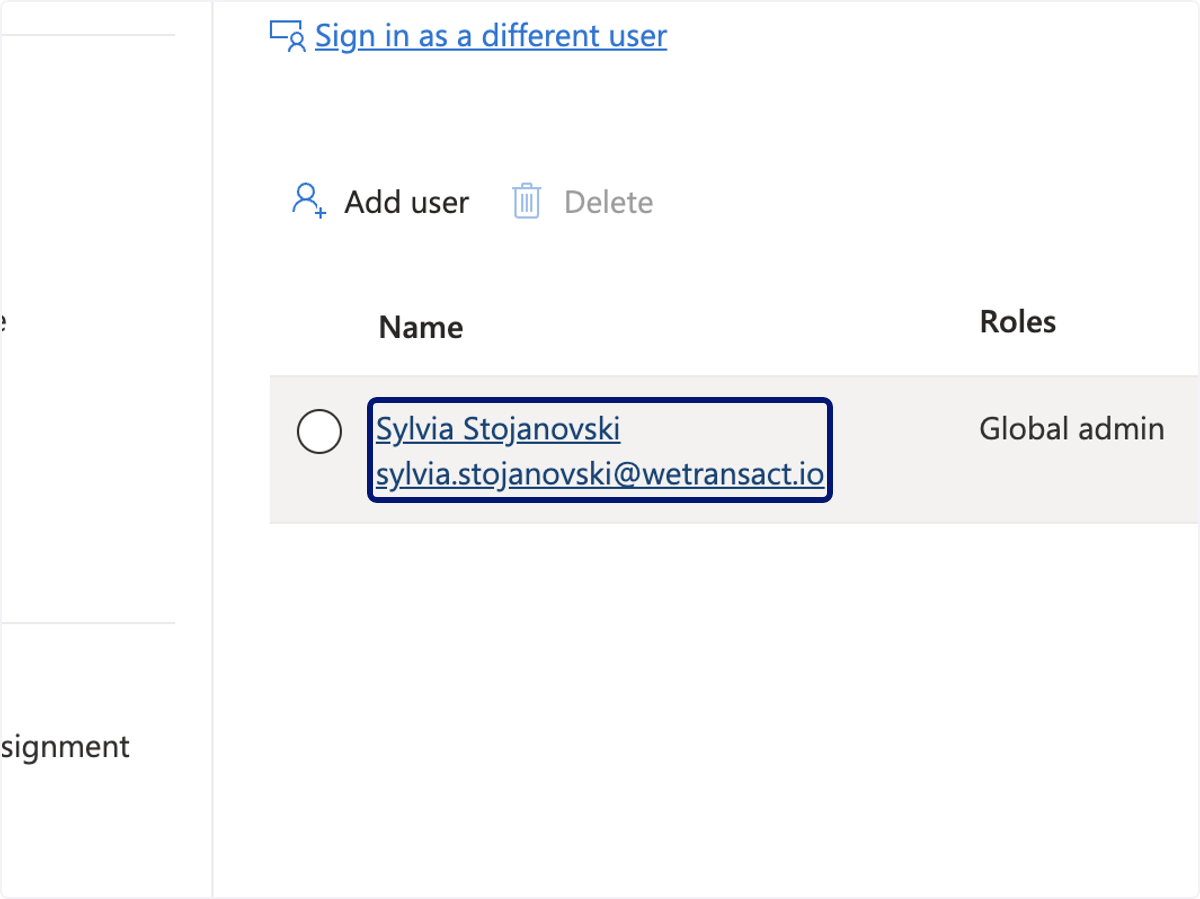The image size is (1200, 899).
Task: Open the Sylvia Stojanovski name link
Action: [x=498, y=429]
